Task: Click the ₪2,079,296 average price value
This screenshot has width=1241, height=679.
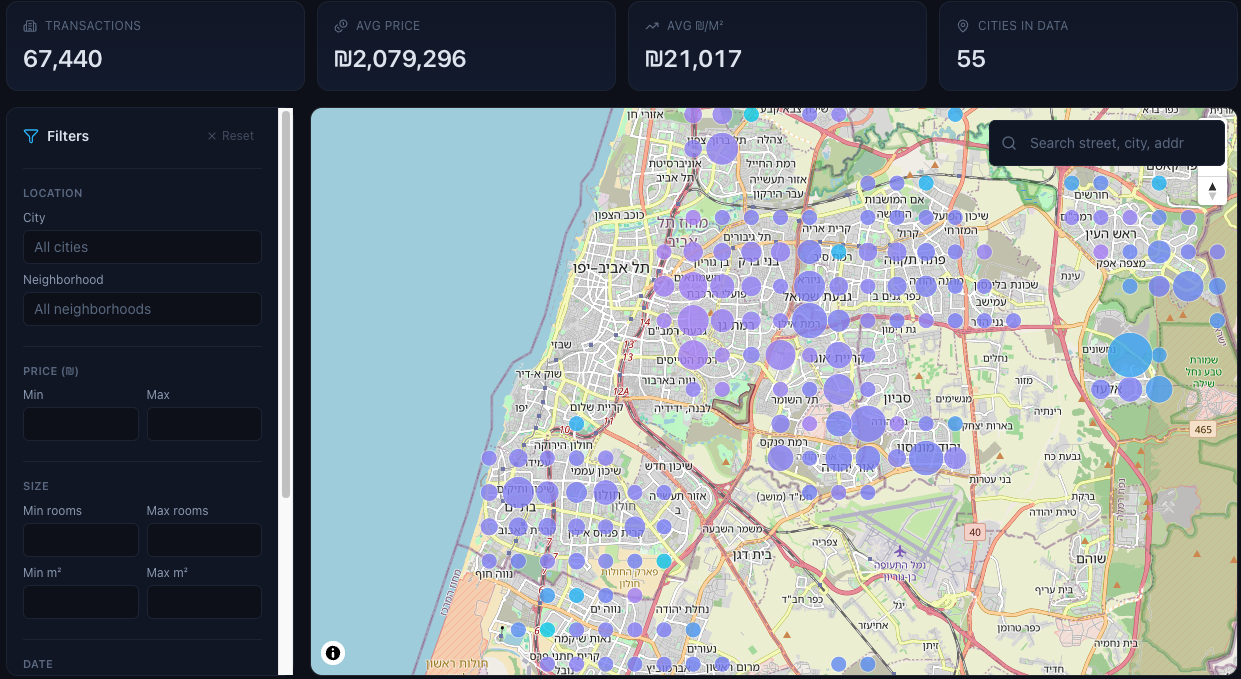Action: [400, 59]
